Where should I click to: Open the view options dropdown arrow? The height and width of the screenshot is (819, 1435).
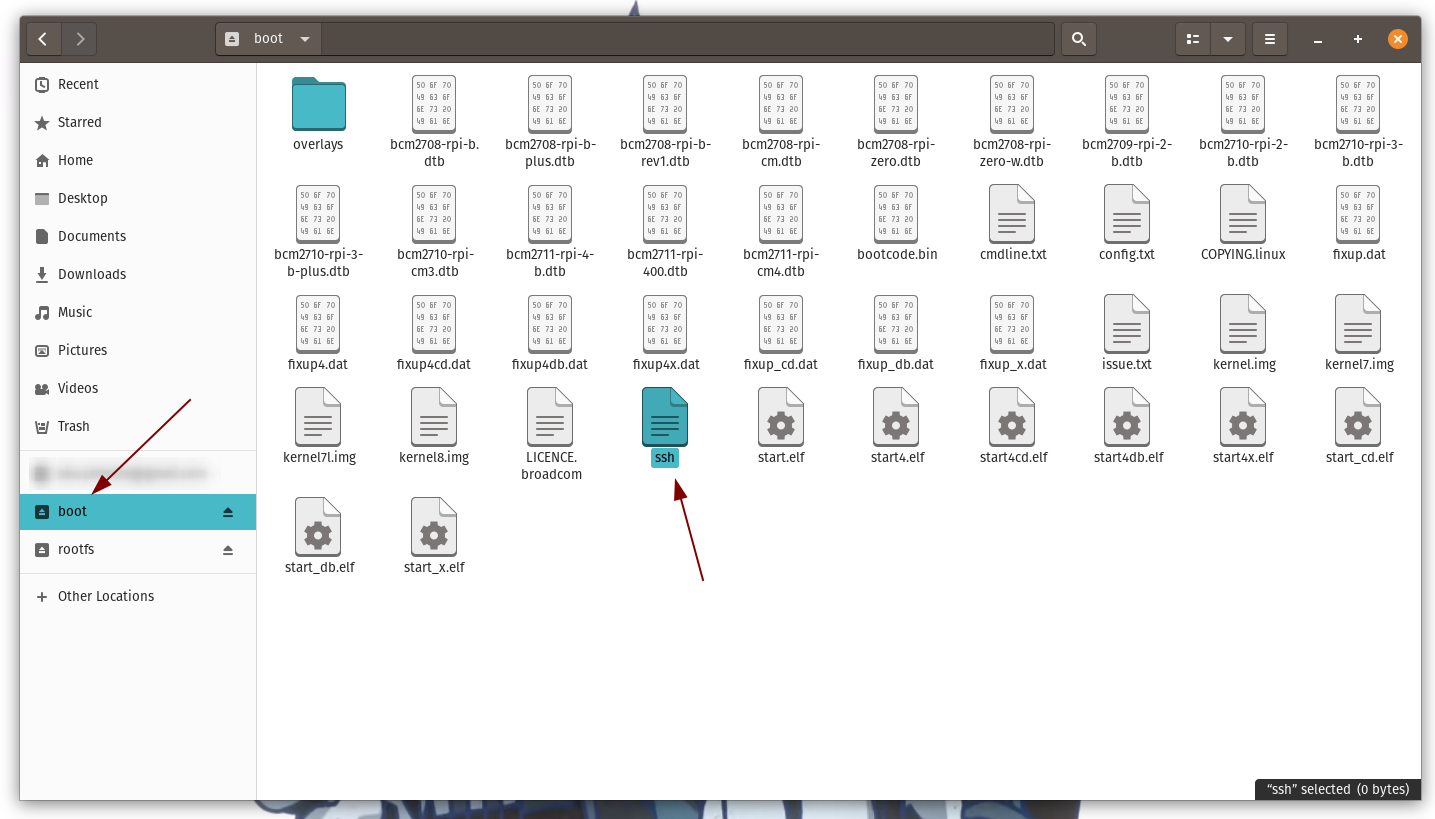[1227, 39]
